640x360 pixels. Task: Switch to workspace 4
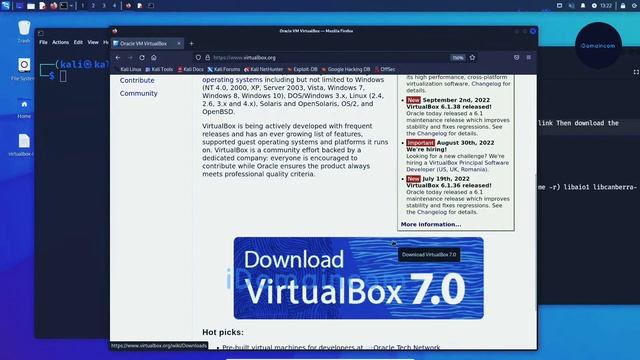(x=114, y=6)
